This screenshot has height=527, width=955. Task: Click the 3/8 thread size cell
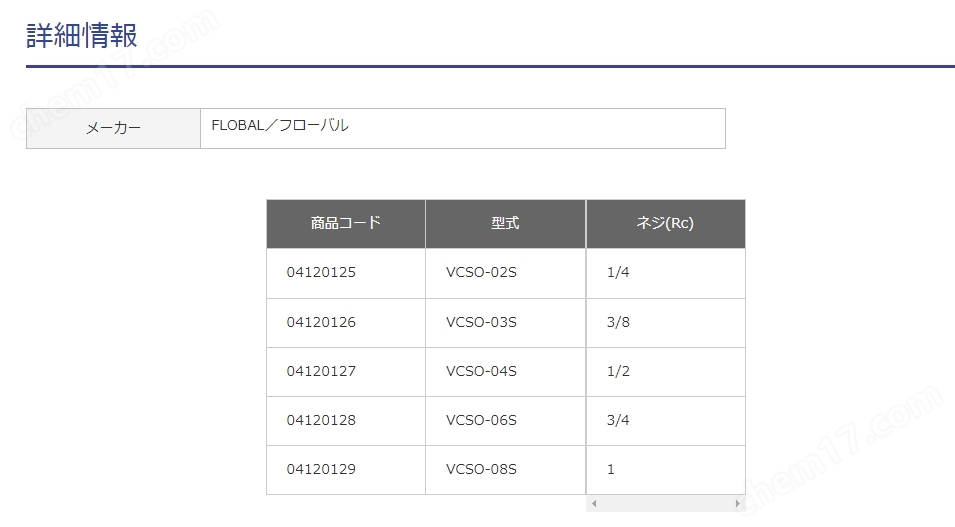(x=666, y=323)
